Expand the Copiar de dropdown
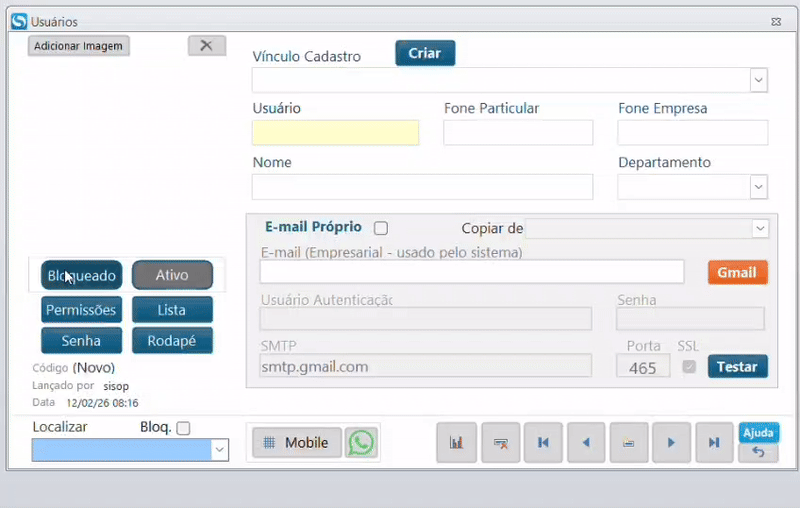This screenshot has width=800, height=508. 759,228
